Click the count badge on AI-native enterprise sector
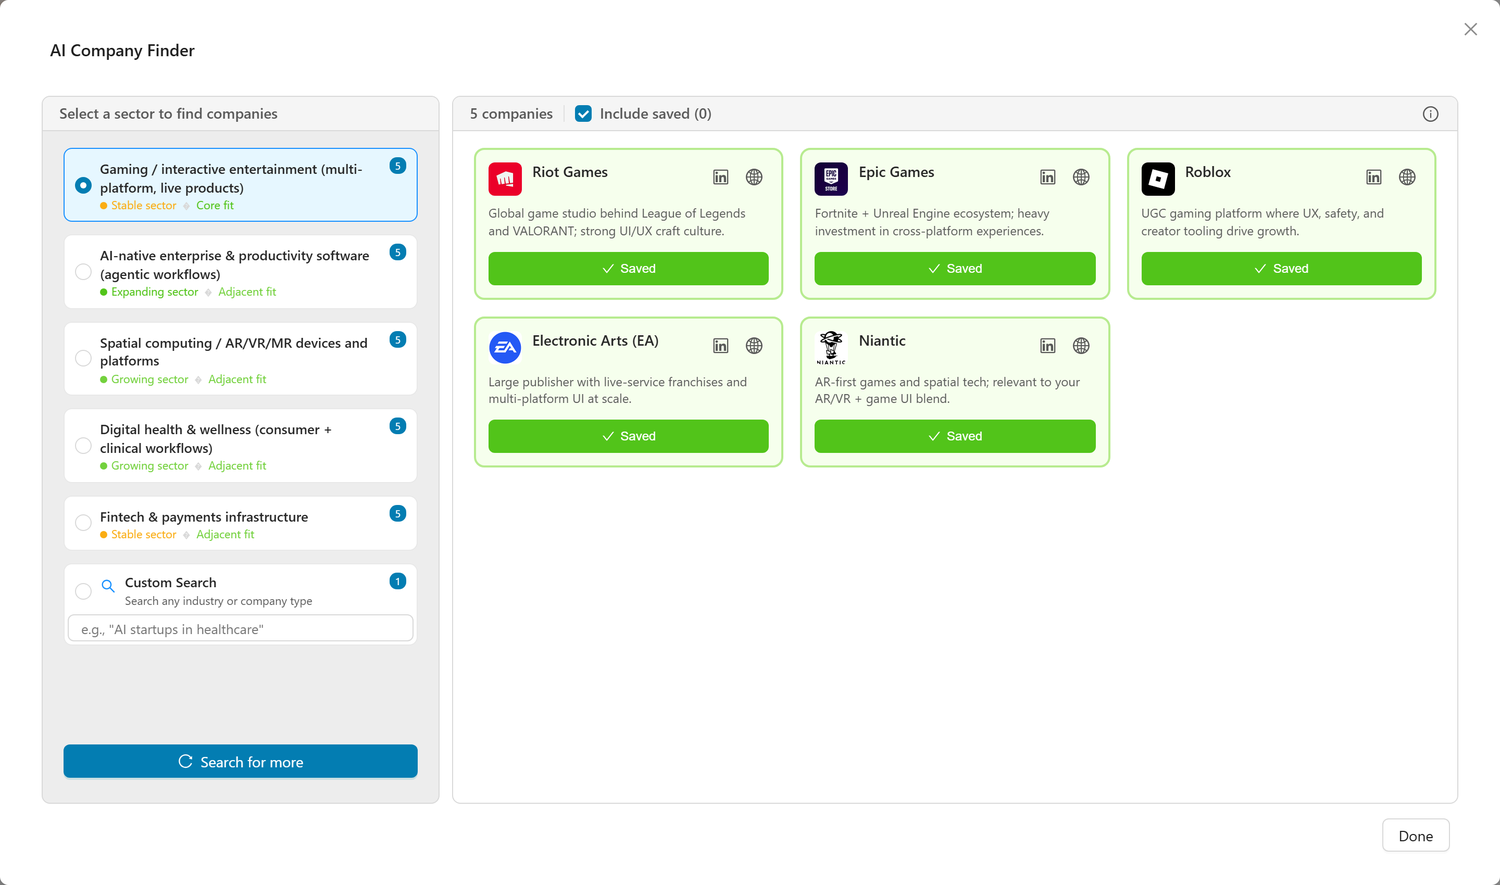1500x885 pixels. [398, 252]
